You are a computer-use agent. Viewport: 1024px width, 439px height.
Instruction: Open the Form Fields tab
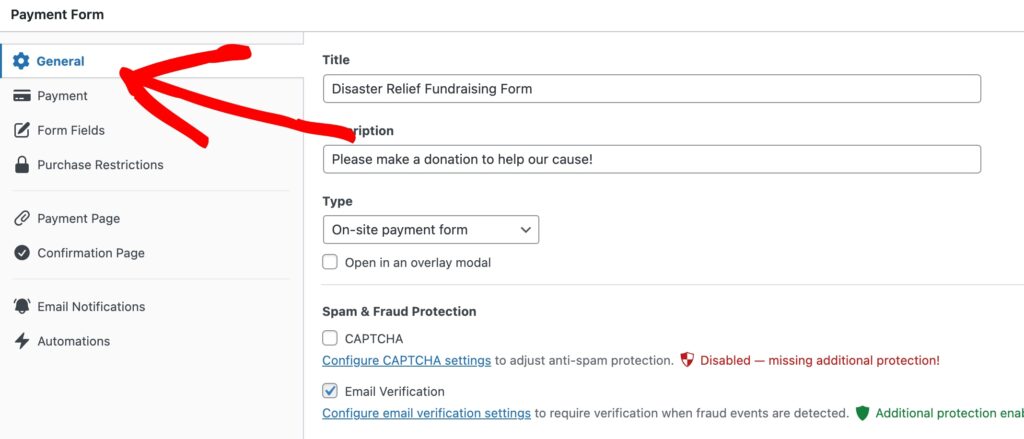(70, 130)
